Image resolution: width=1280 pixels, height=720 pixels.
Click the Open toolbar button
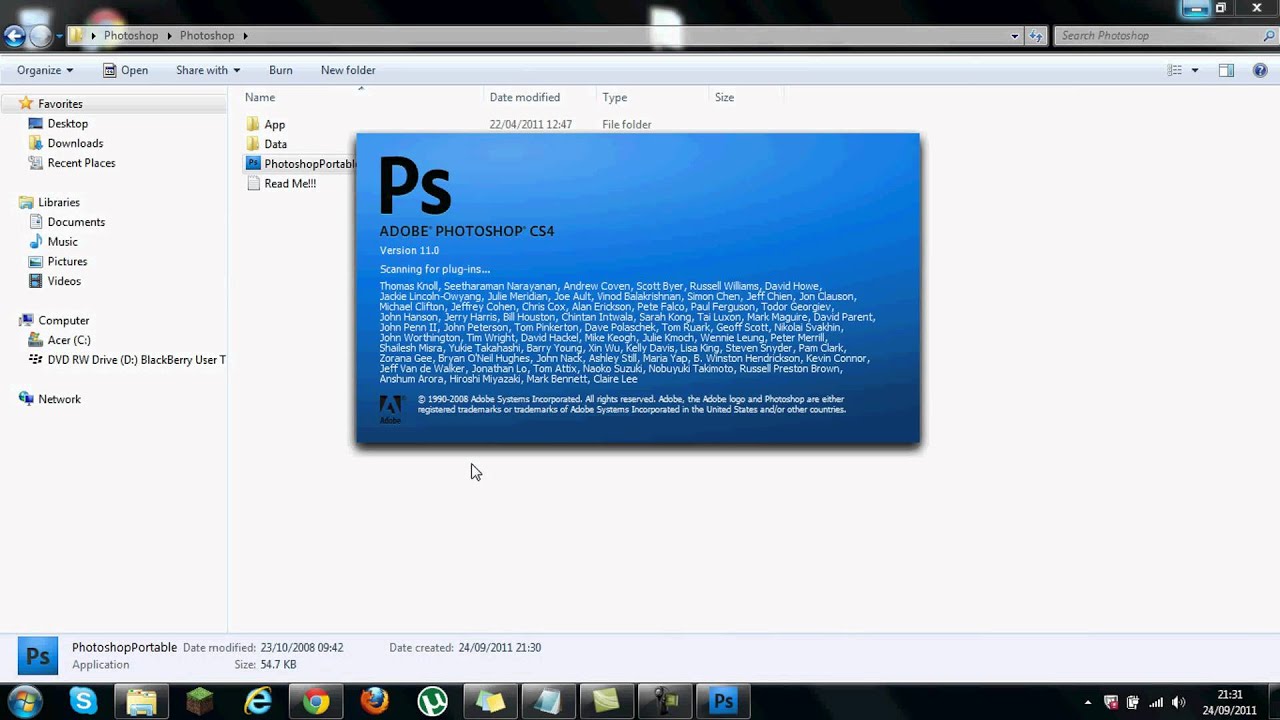(125, 70)
